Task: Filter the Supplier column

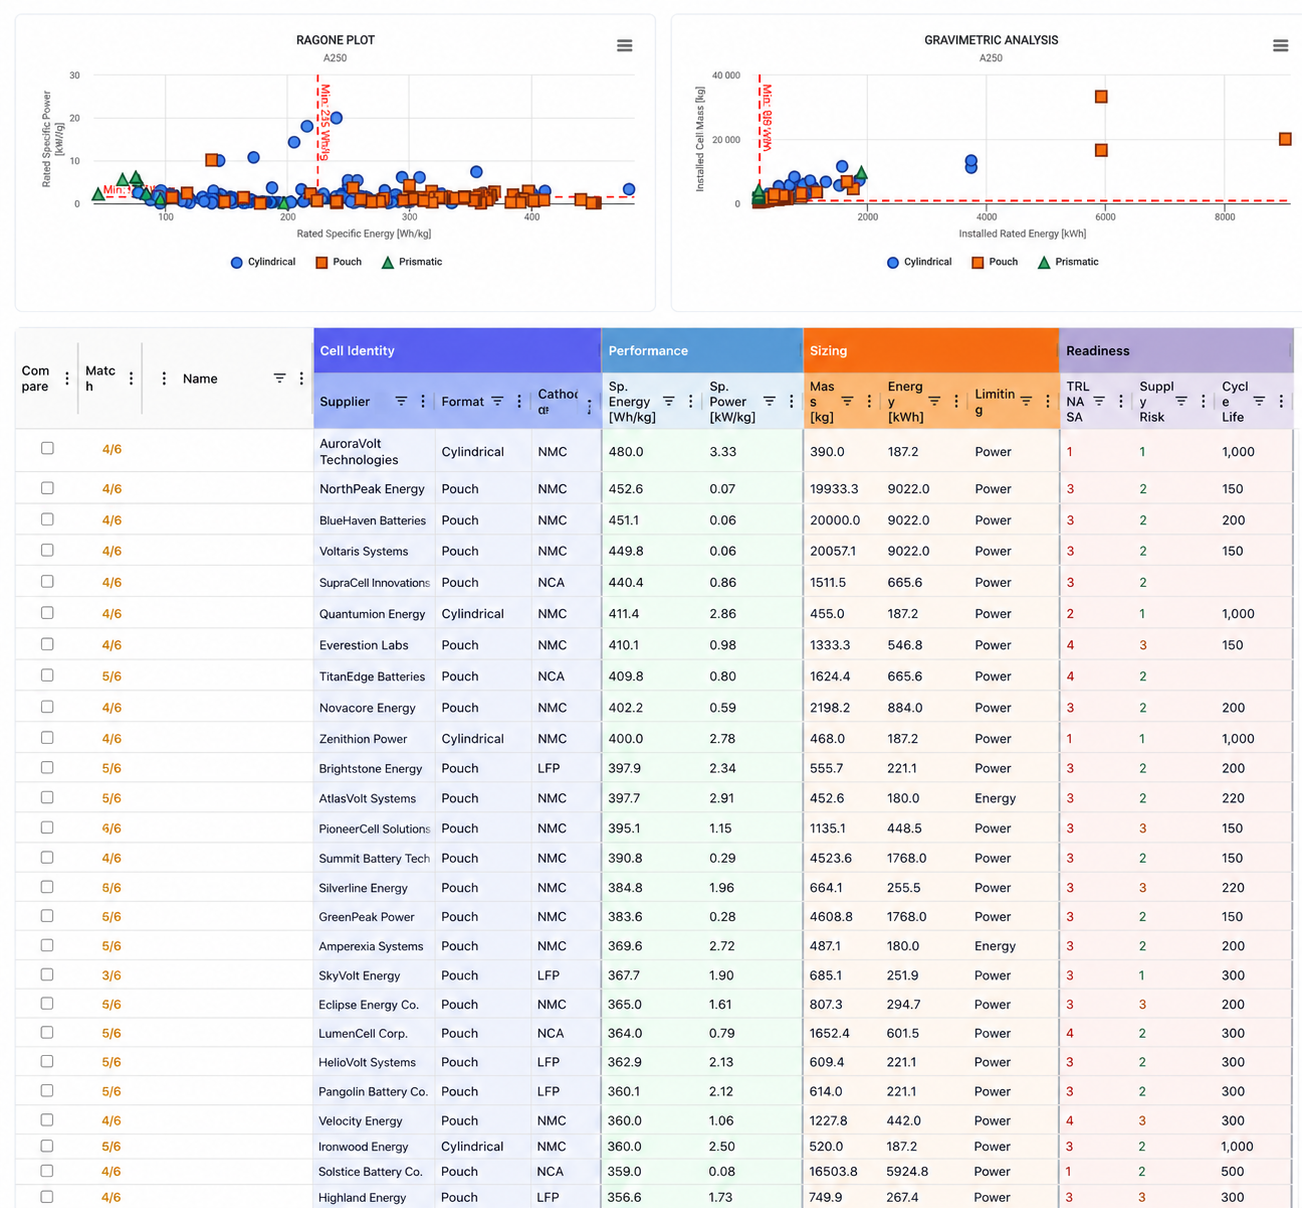Action: click(x=401, y=401)
